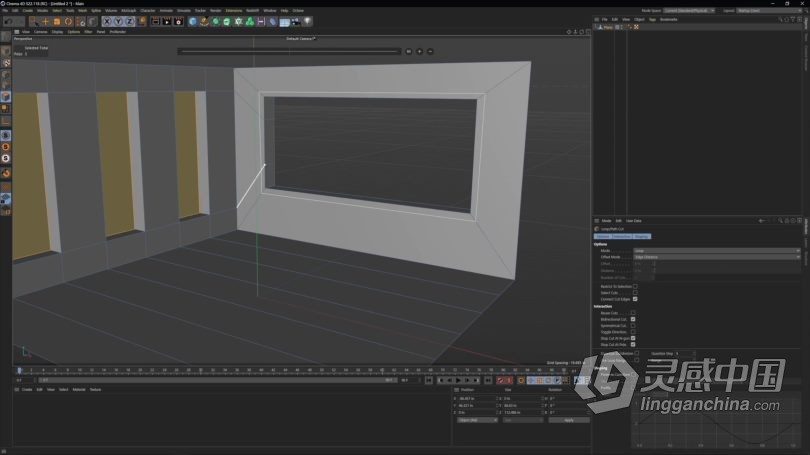Open viewport Display menu

pos(57,32)
